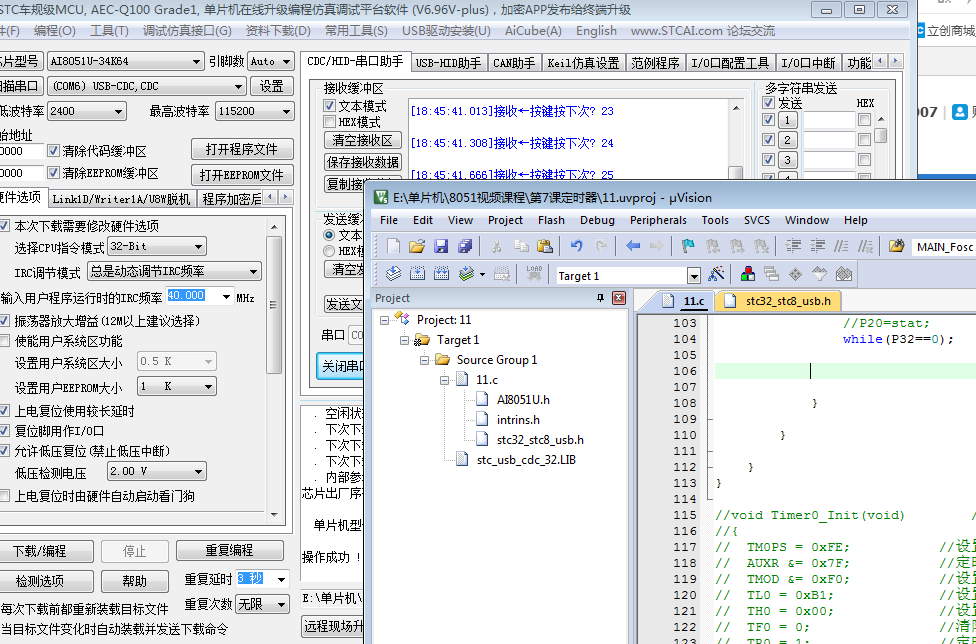Click the 打开程序文件 button
This screenshot has width=976, height=644.
coord(242,149)
